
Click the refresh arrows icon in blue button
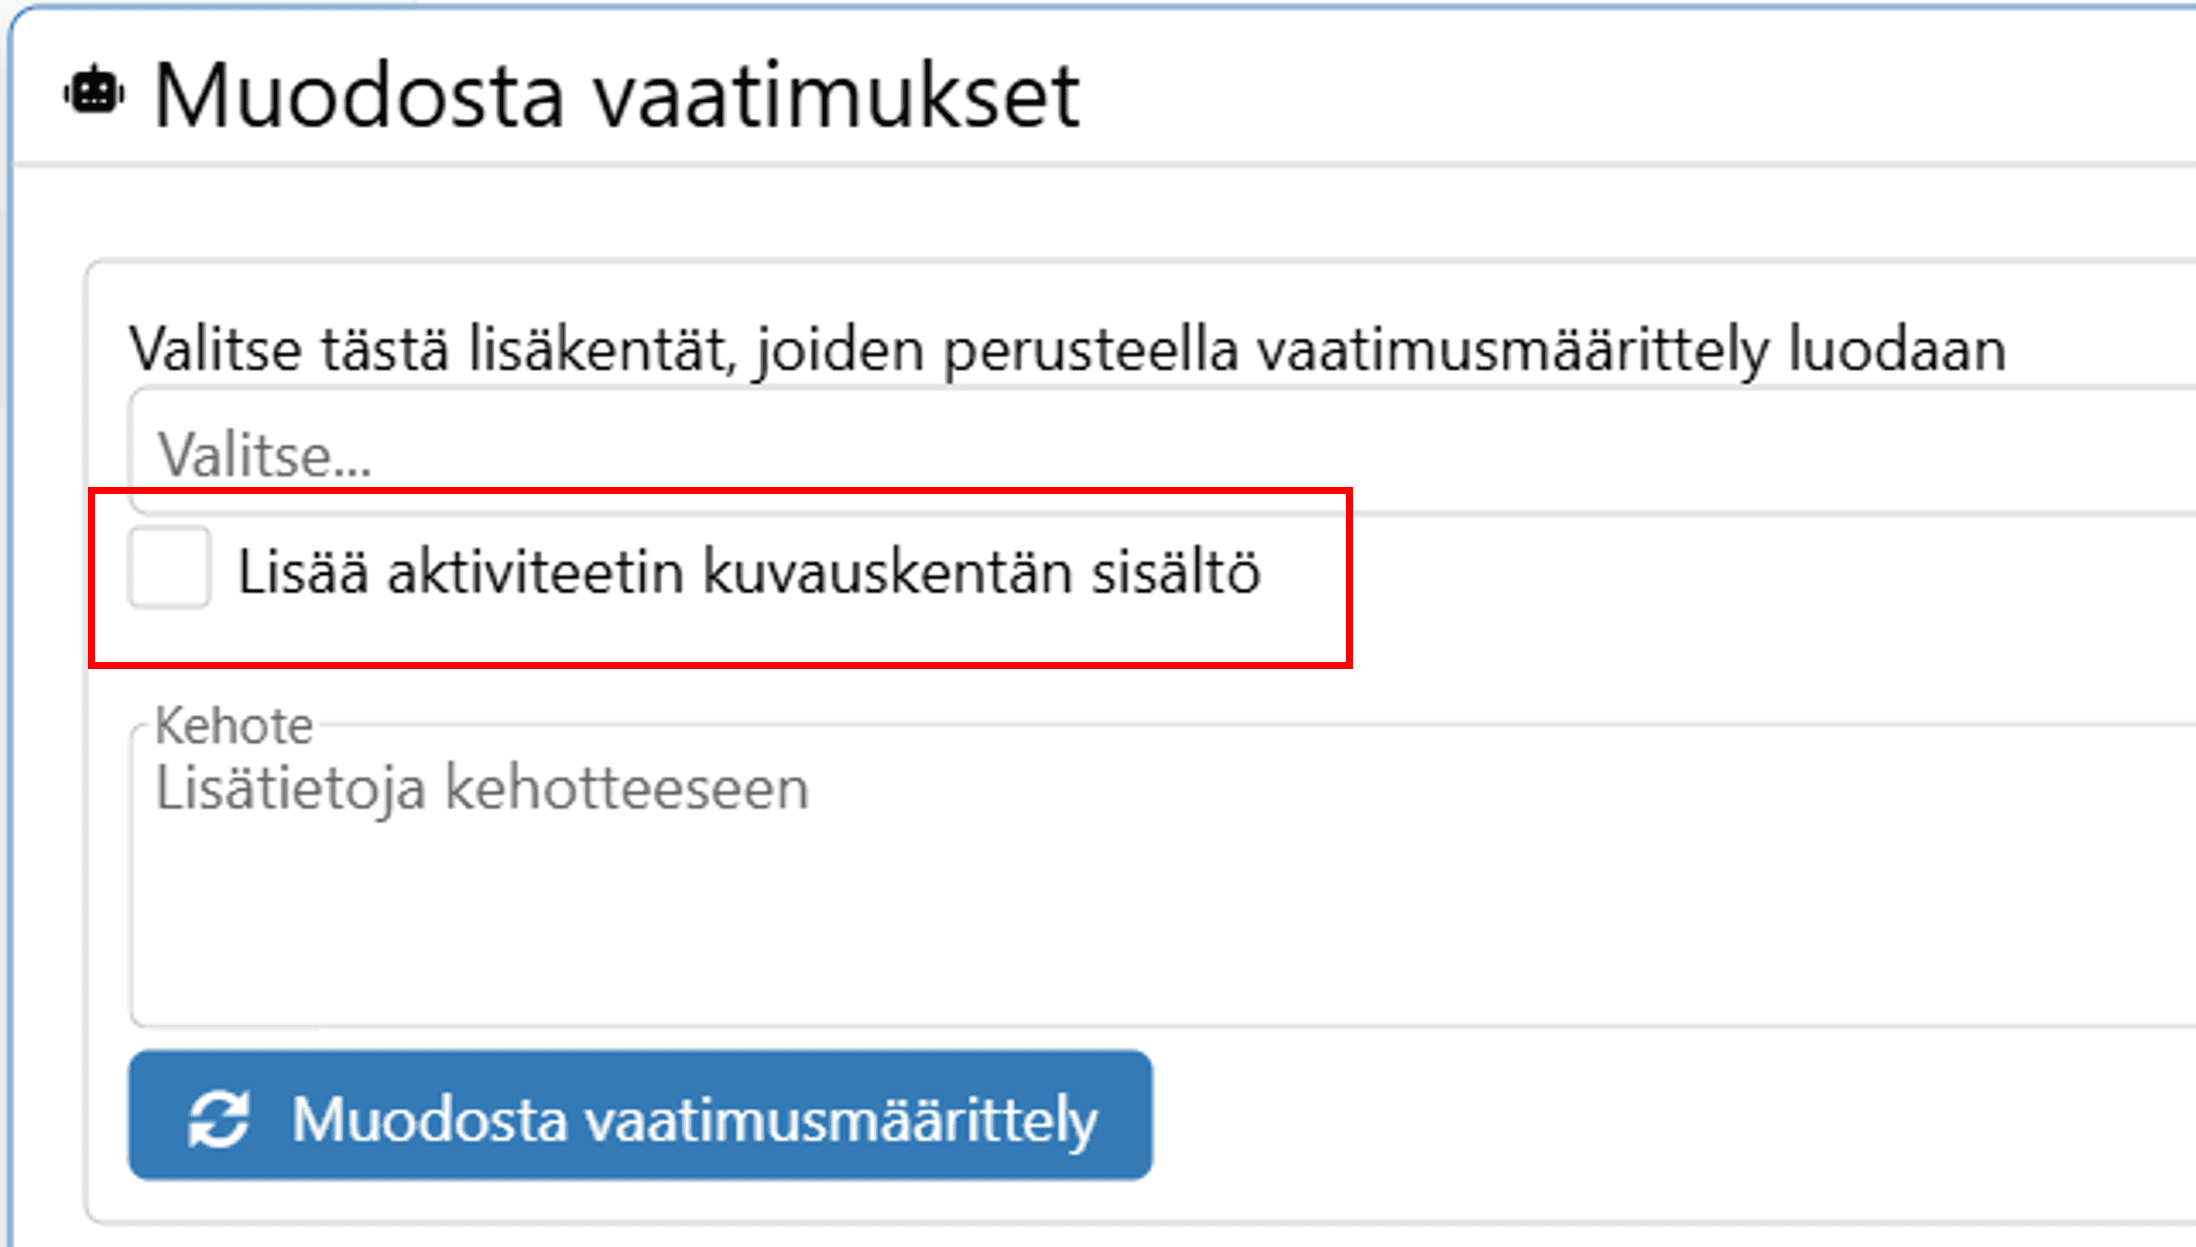219,1118
